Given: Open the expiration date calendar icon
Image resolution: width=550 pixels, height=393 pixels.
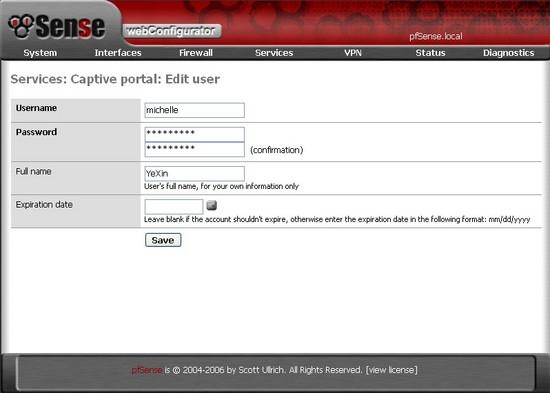Looking at the screenshot, I should click(x=212, y=205).
